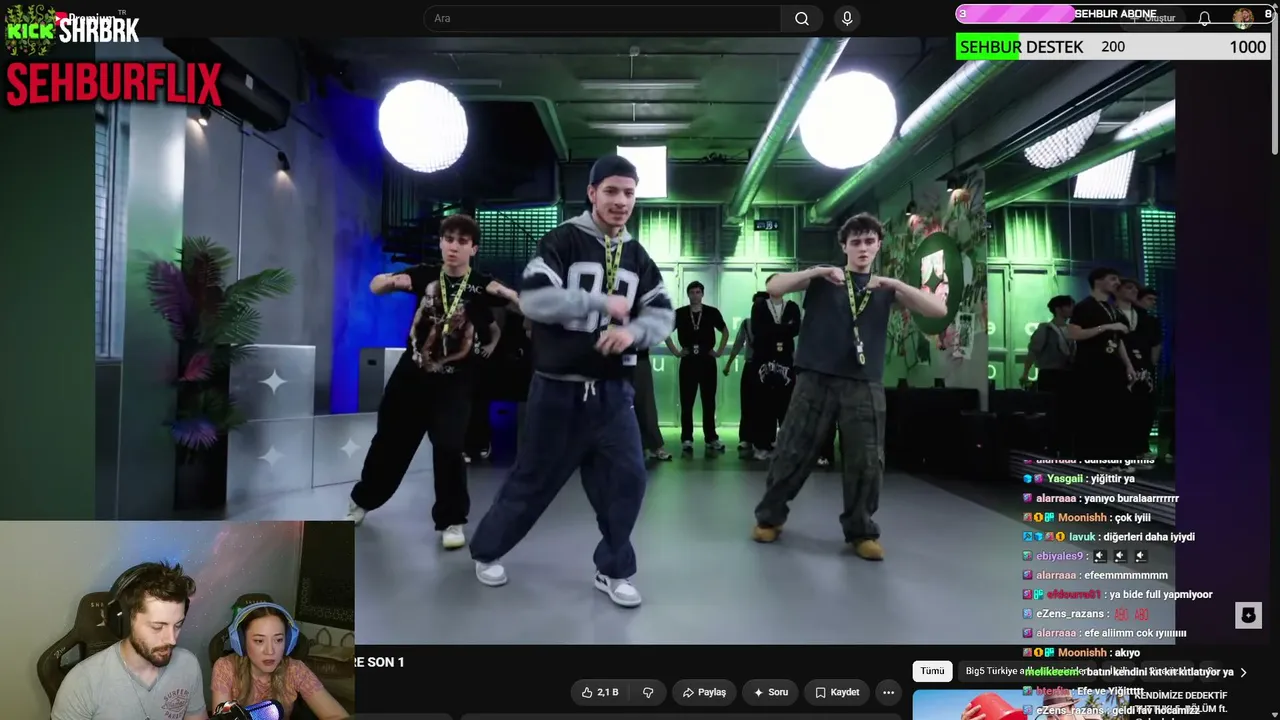Focus the Ara search field
The height and width of the screenshot is (720, 1280).
(x=603, y=18)
